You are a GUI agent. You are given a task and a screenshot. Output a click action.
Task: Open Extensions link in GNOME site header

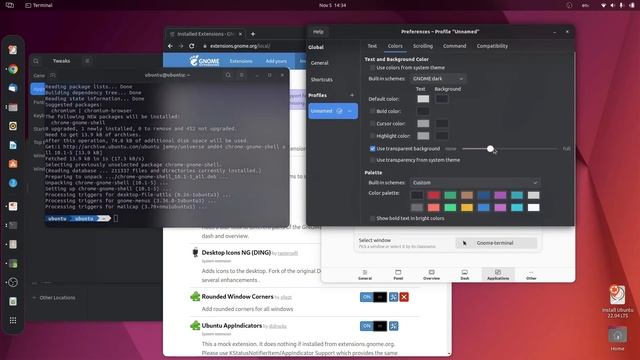pos(241,61)
